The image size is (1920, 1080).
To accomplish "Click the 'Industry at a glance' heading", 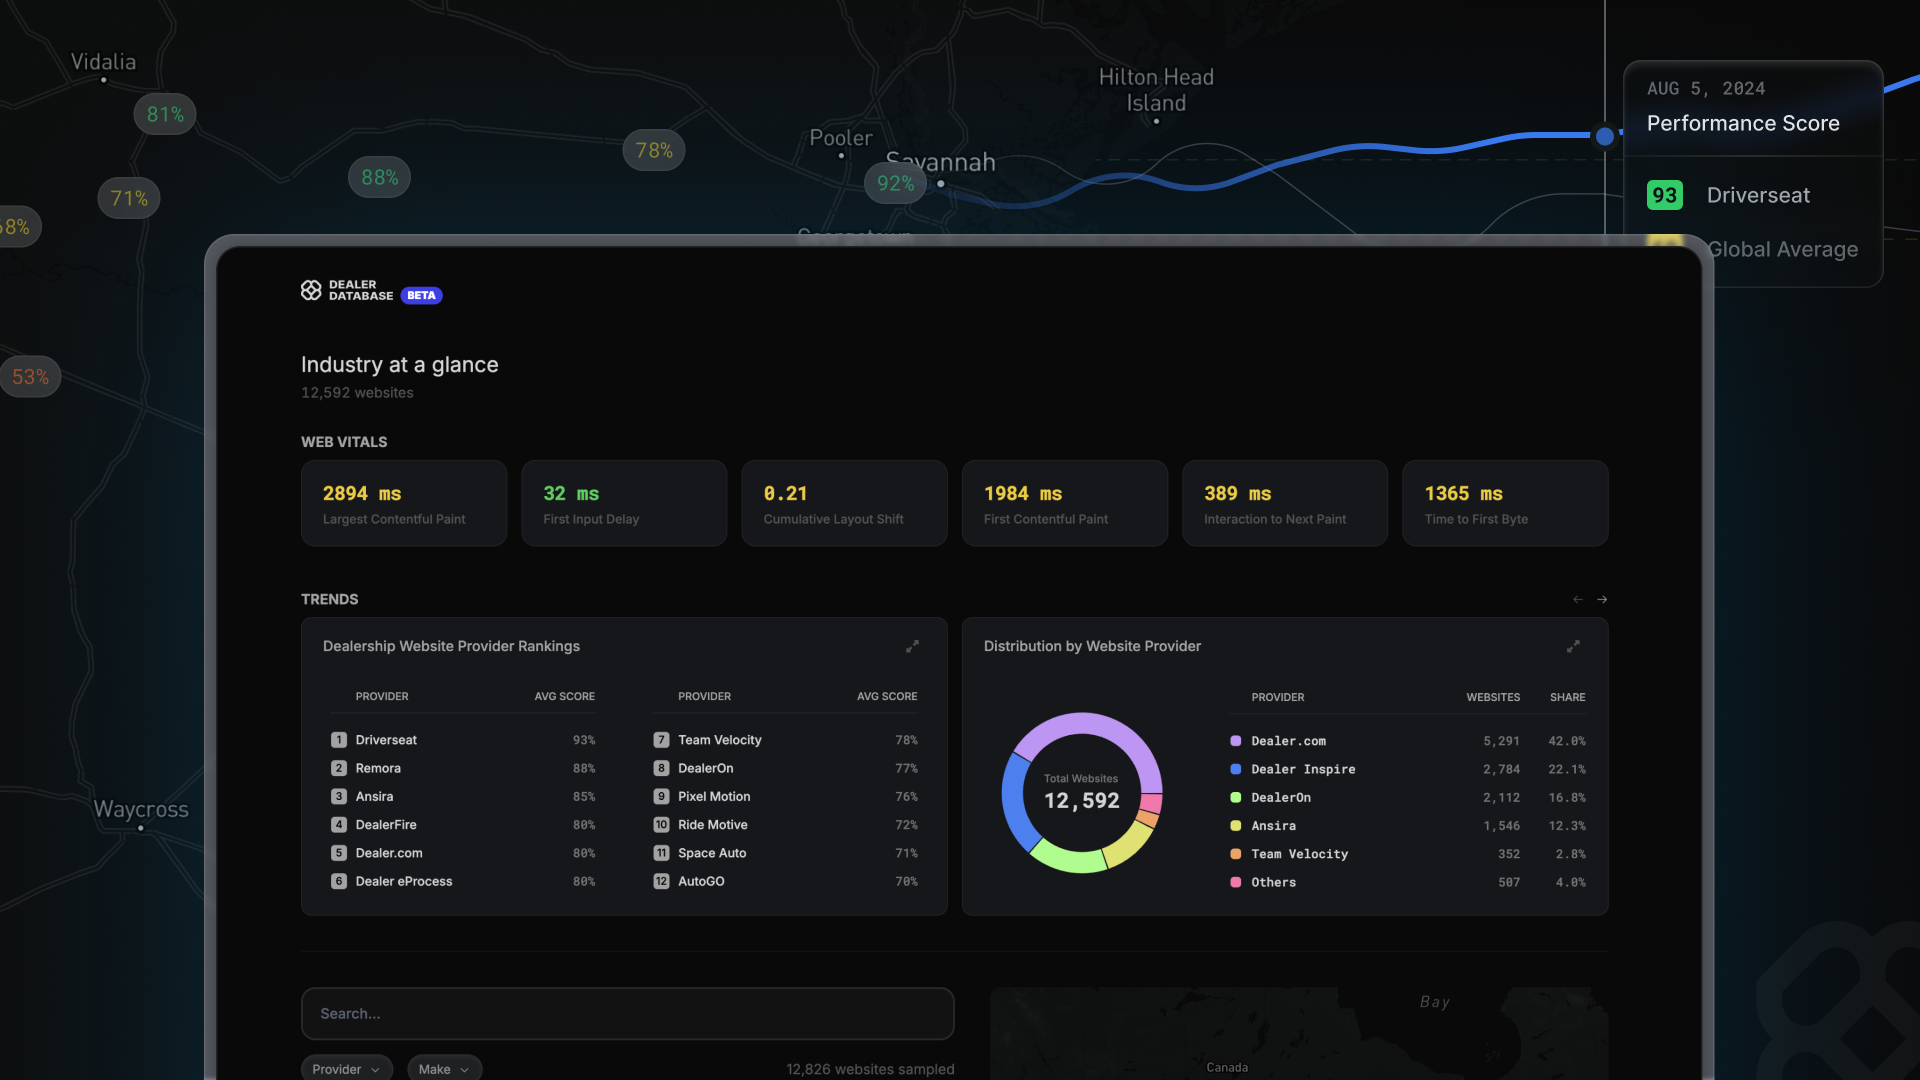I will point(399,365).
